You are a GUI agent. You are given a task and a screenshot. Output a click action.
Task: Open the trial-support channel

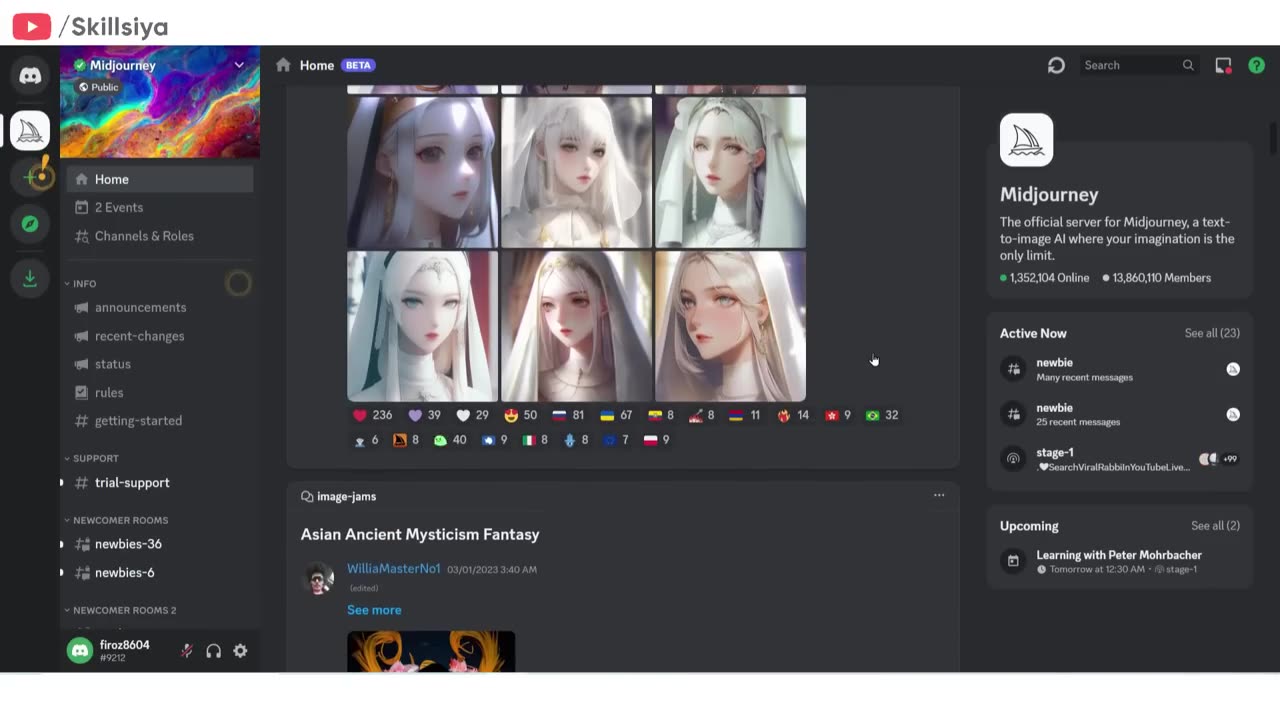click(160, 482)
